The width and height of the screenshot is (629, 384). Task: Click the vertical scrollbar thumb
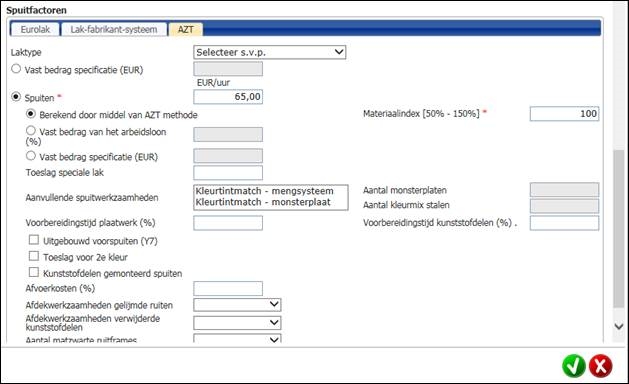[619, 229]
